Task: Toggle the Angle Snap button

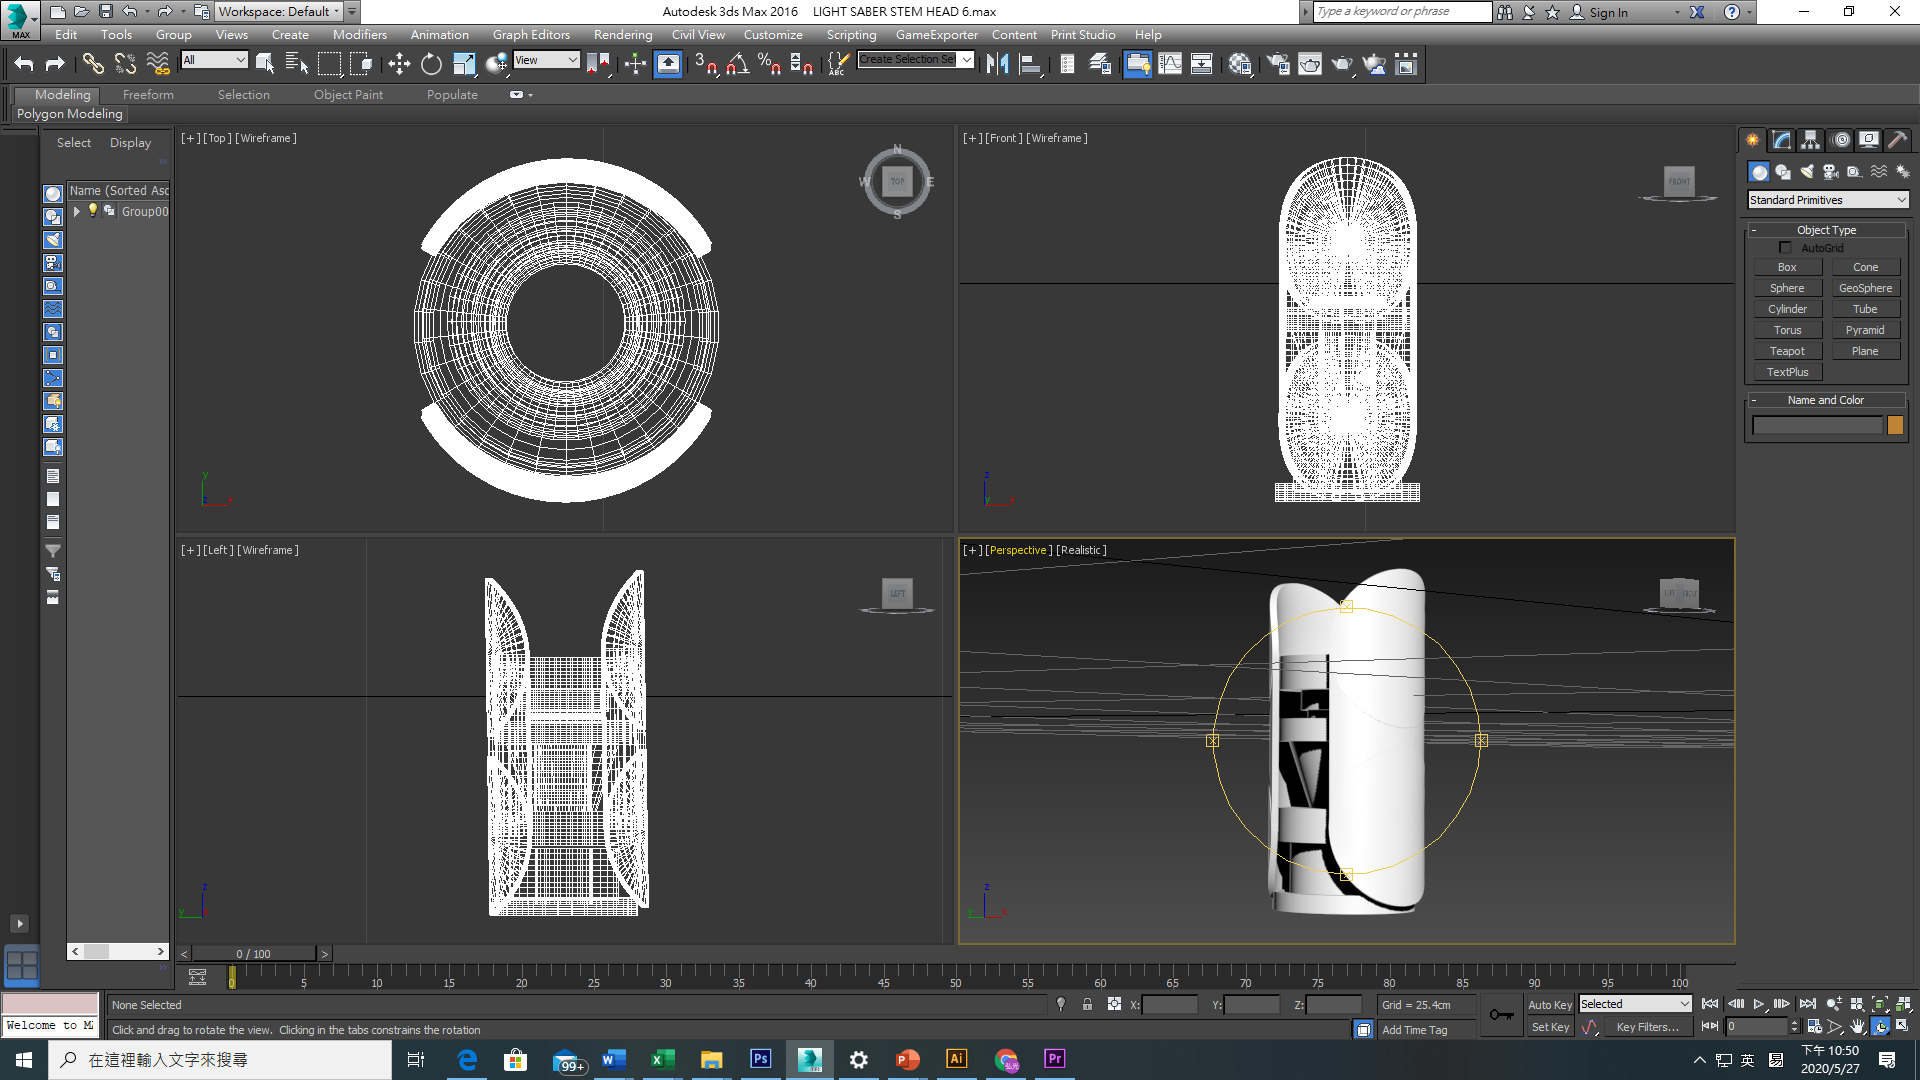Action: 738,64
